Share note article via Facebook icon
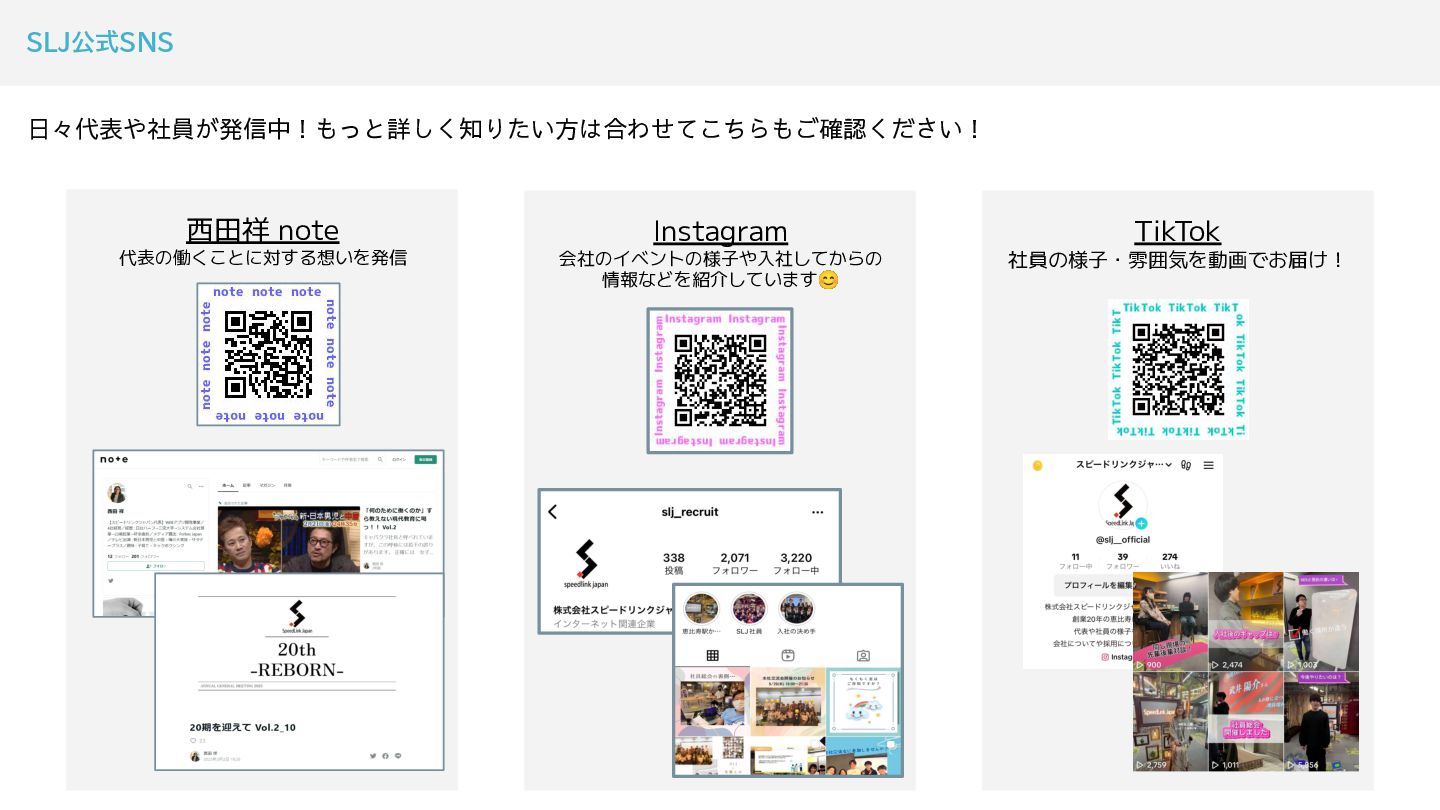The width and height of the screenshot is (1440, 810). pyautogui.click(x=385, y=756)
